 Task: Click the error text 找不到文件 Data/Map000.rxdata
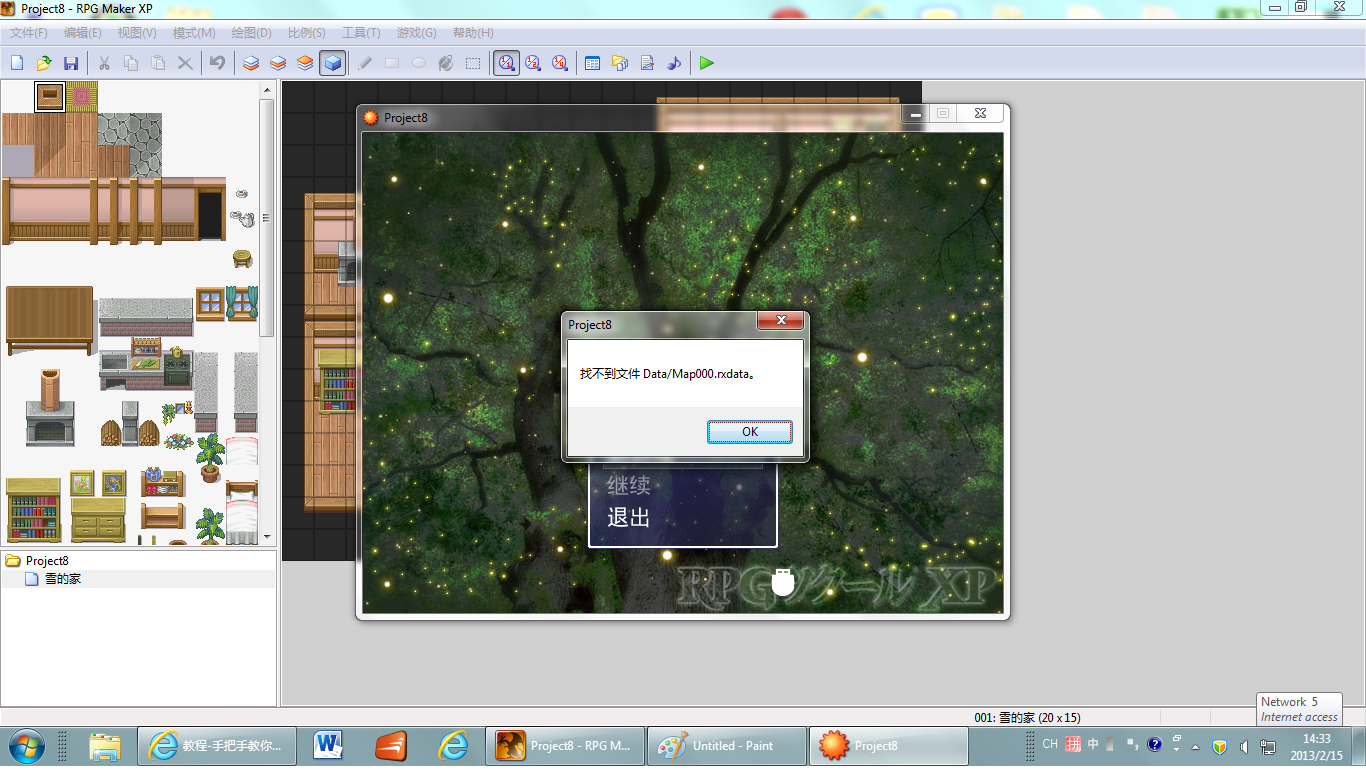(x=668, y=374)
